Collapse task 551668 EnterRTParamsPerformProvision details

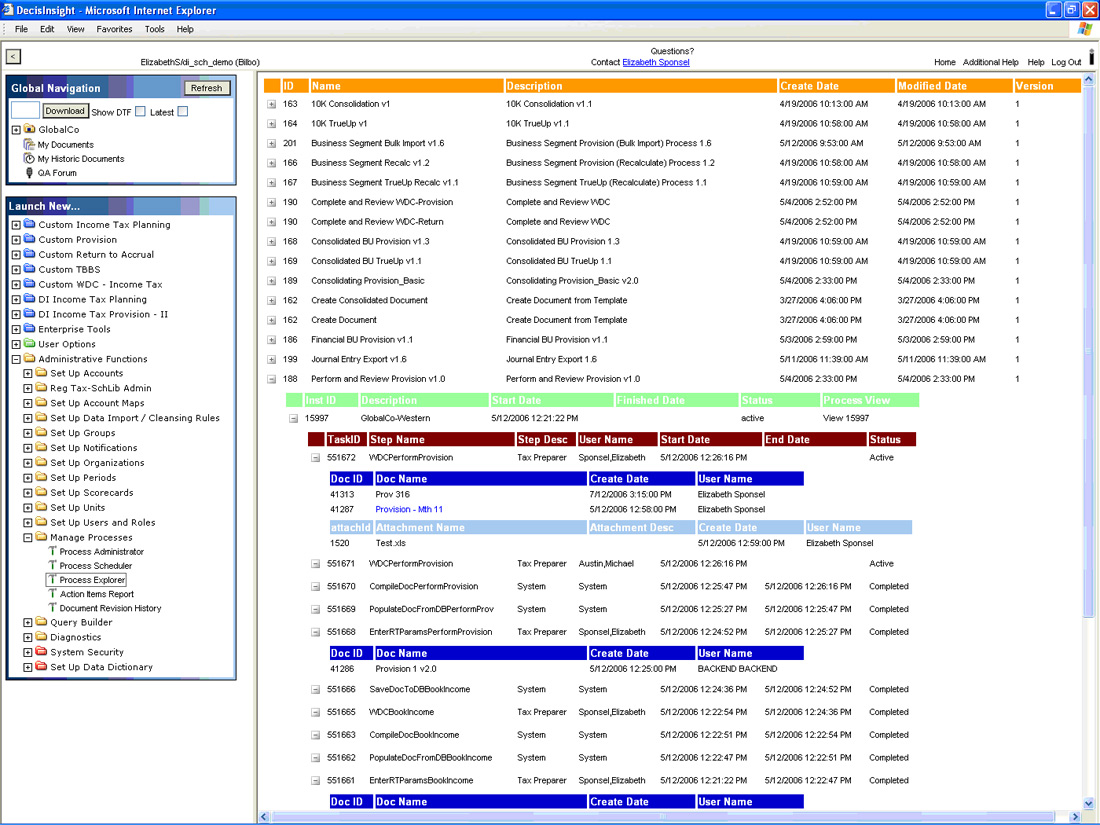pos(316,632)
